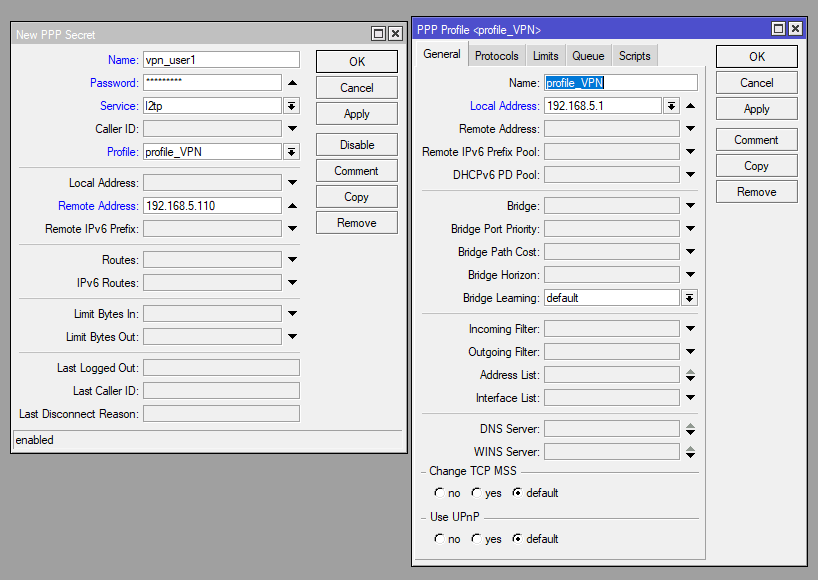818x580 pixels.
Task: Click OK in New PPP Secret window
Action: click(x=356, y=62)
